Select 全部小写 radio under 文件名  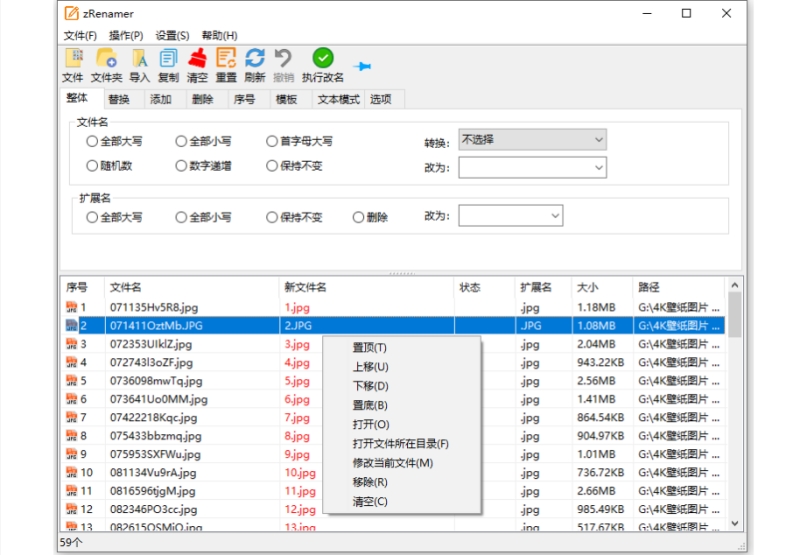pos(181,141)
